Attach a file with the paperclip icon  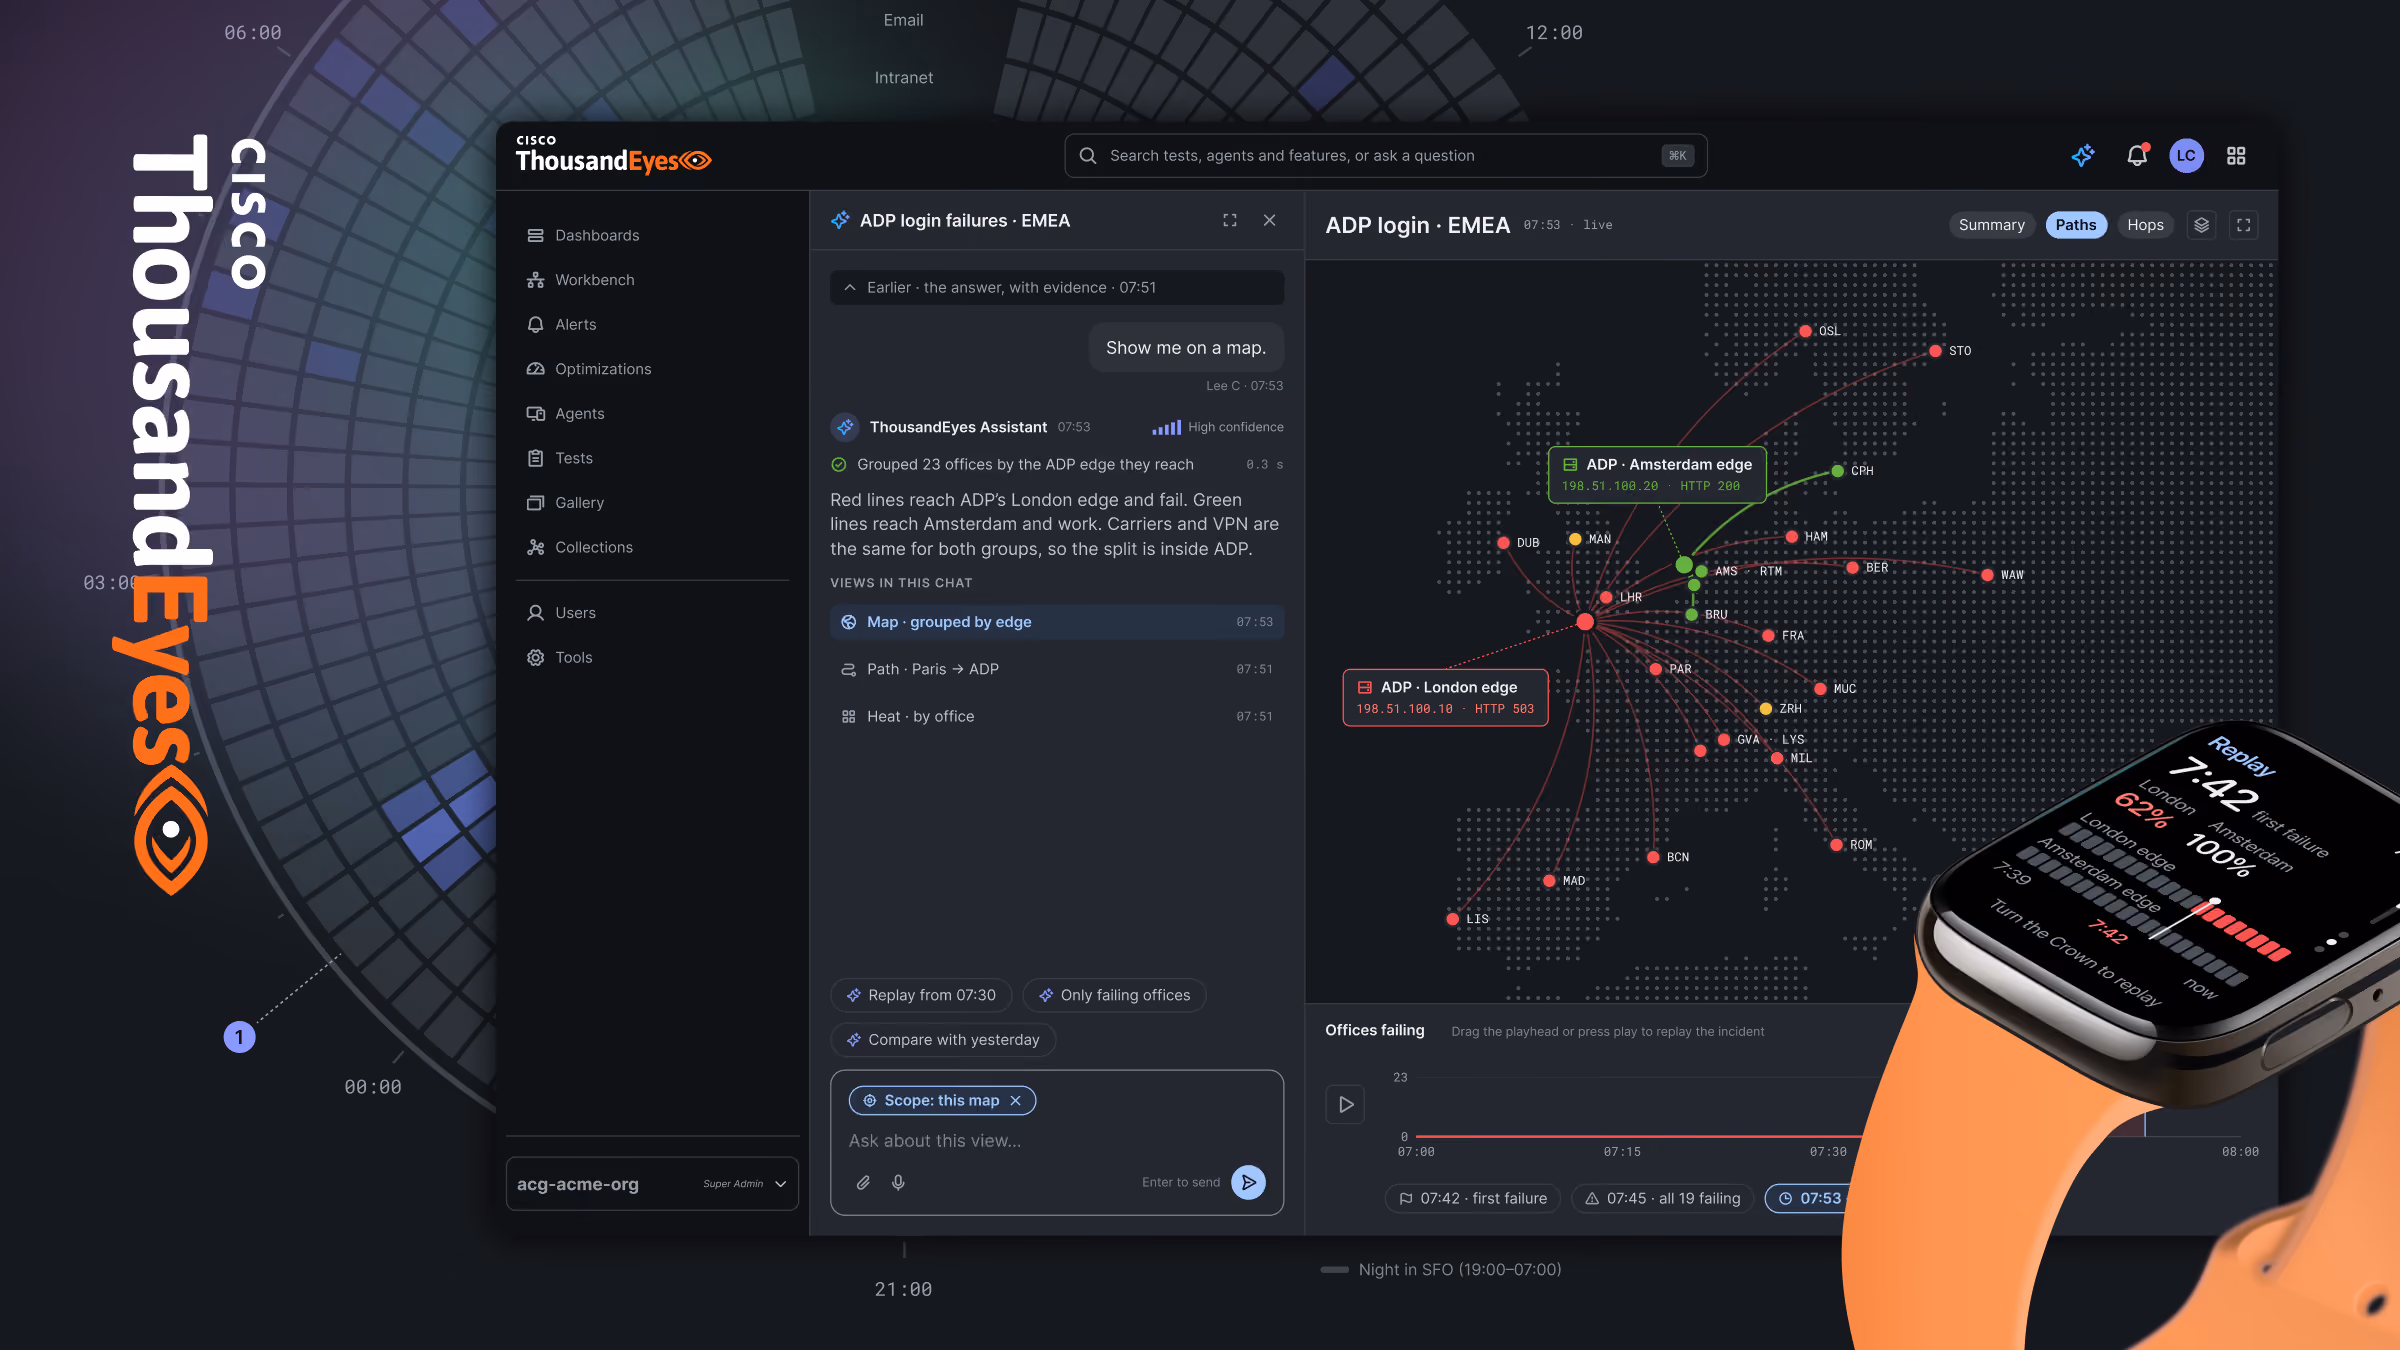[863, 1182]
